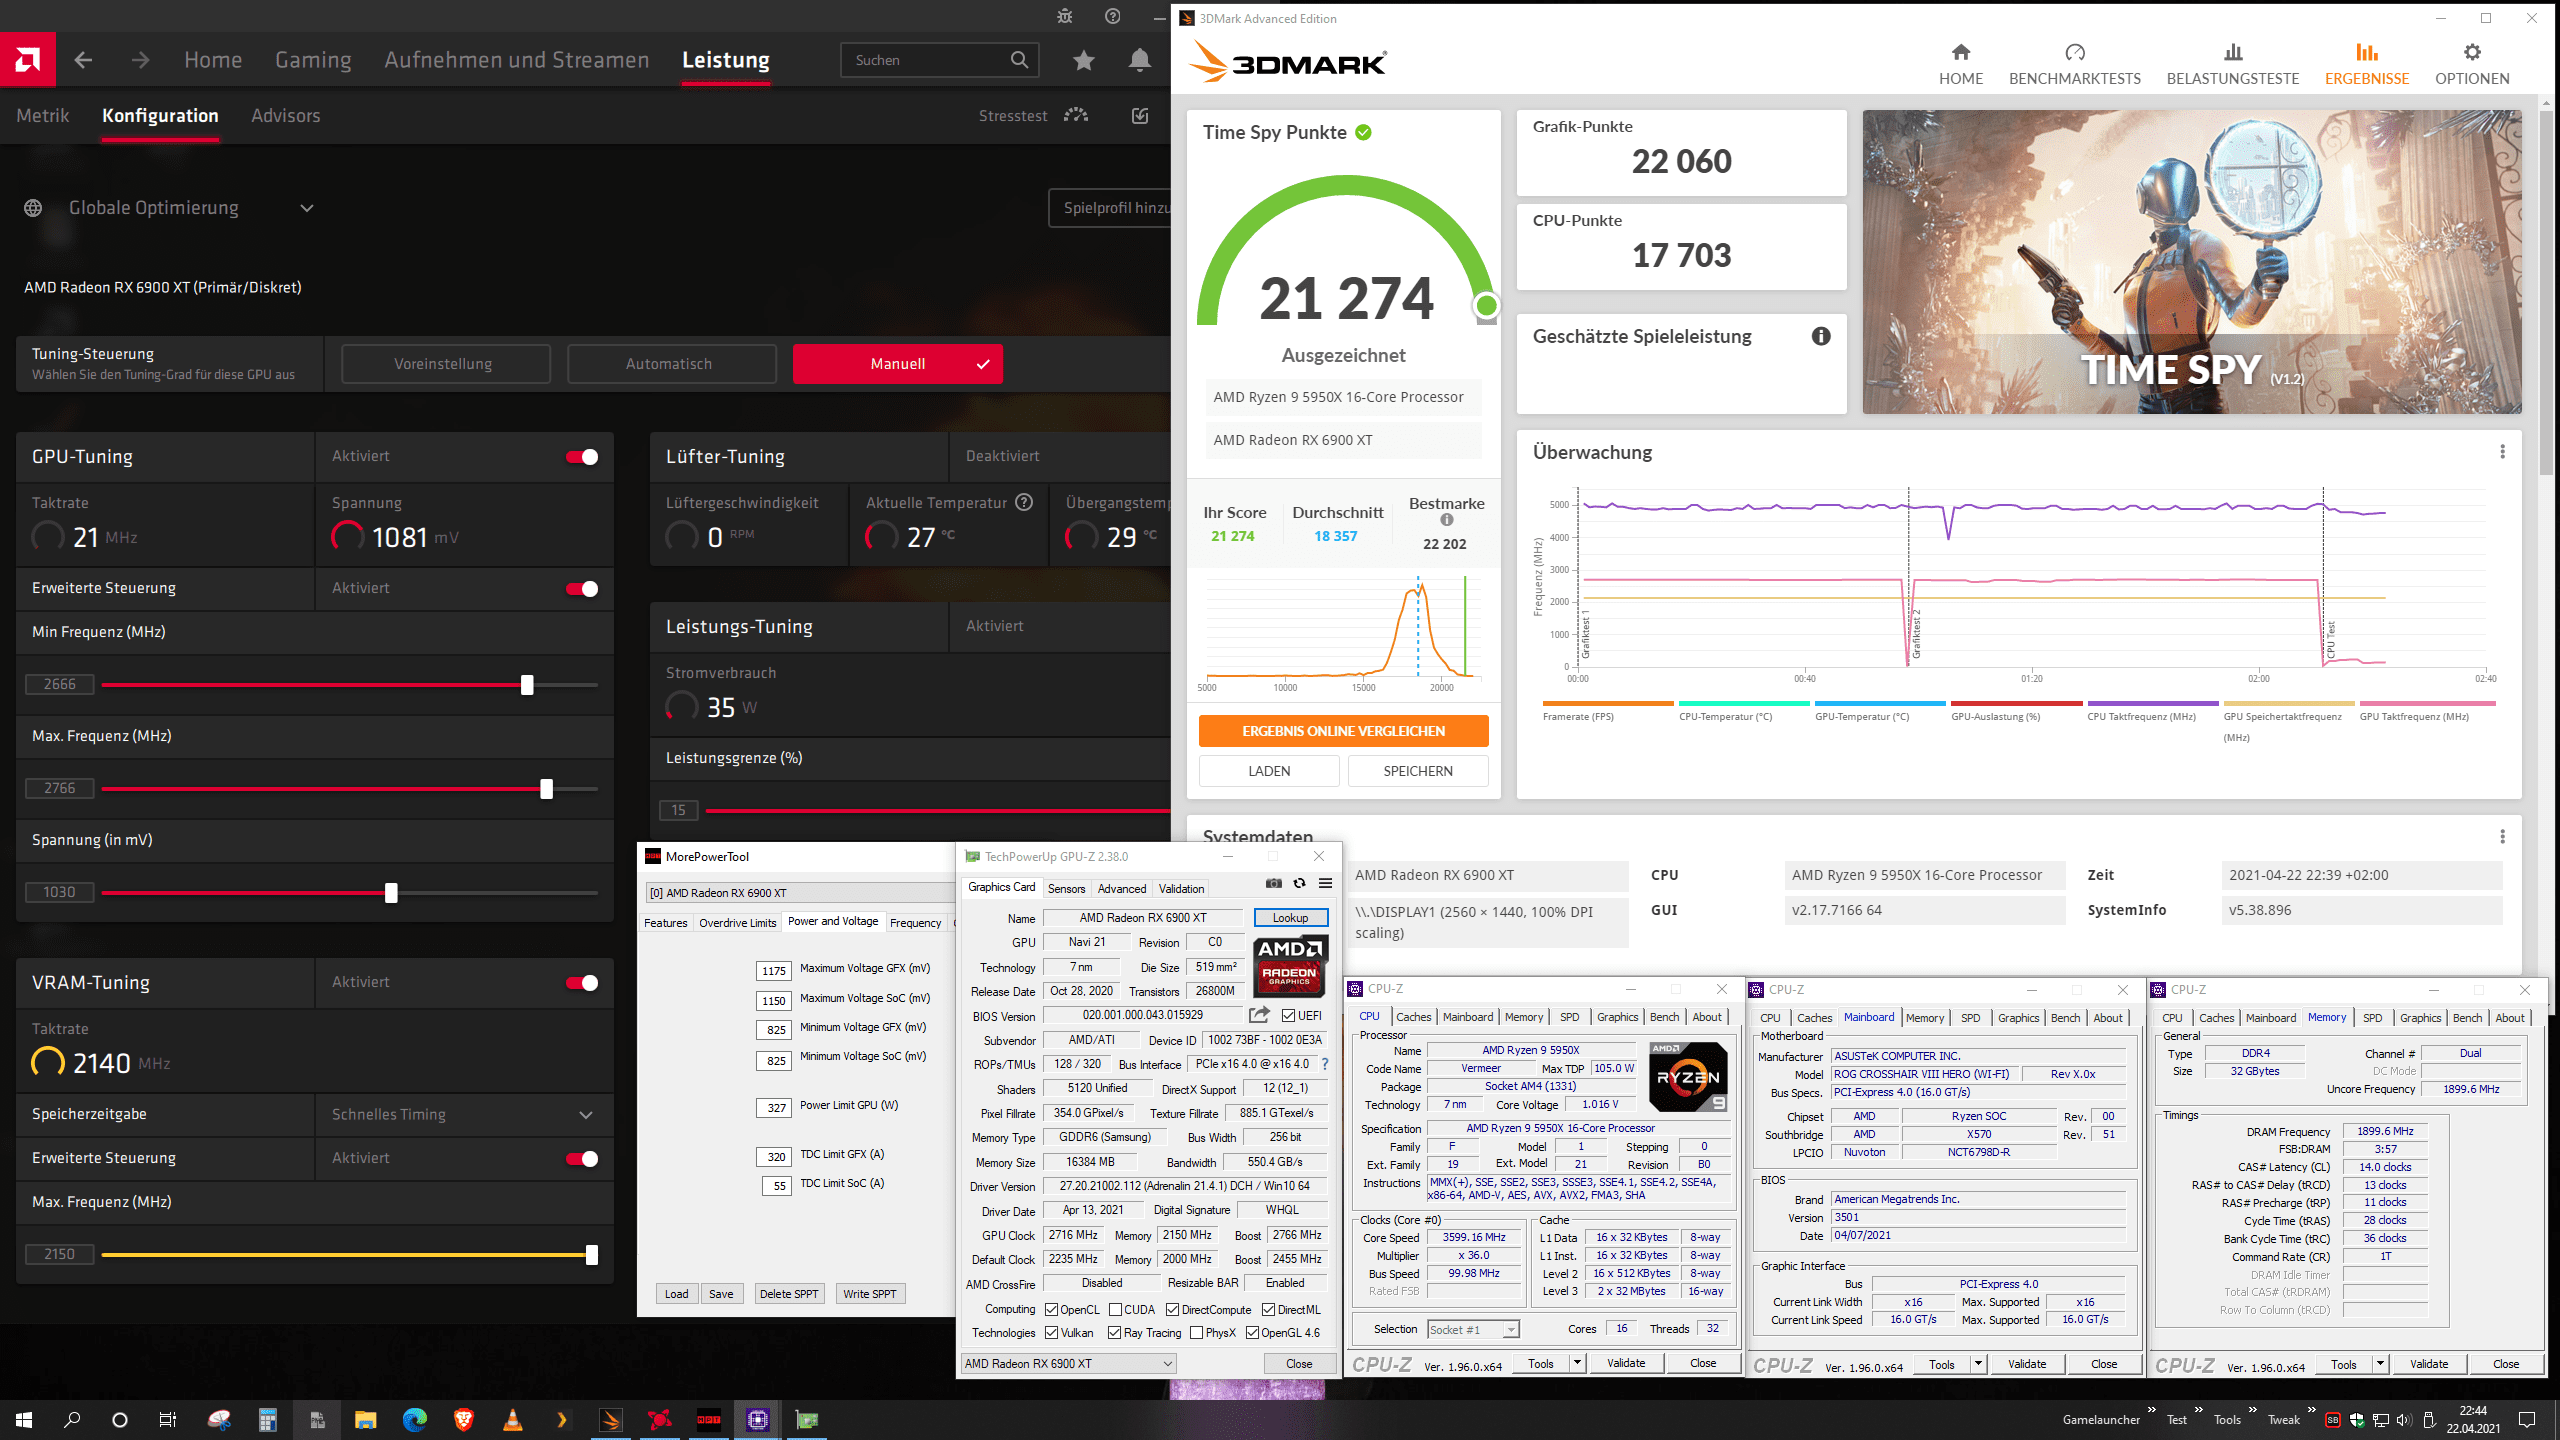
Task: Toggle the Ray Tracing checkbox in GPU-Z
Action: point(1114,1333)
